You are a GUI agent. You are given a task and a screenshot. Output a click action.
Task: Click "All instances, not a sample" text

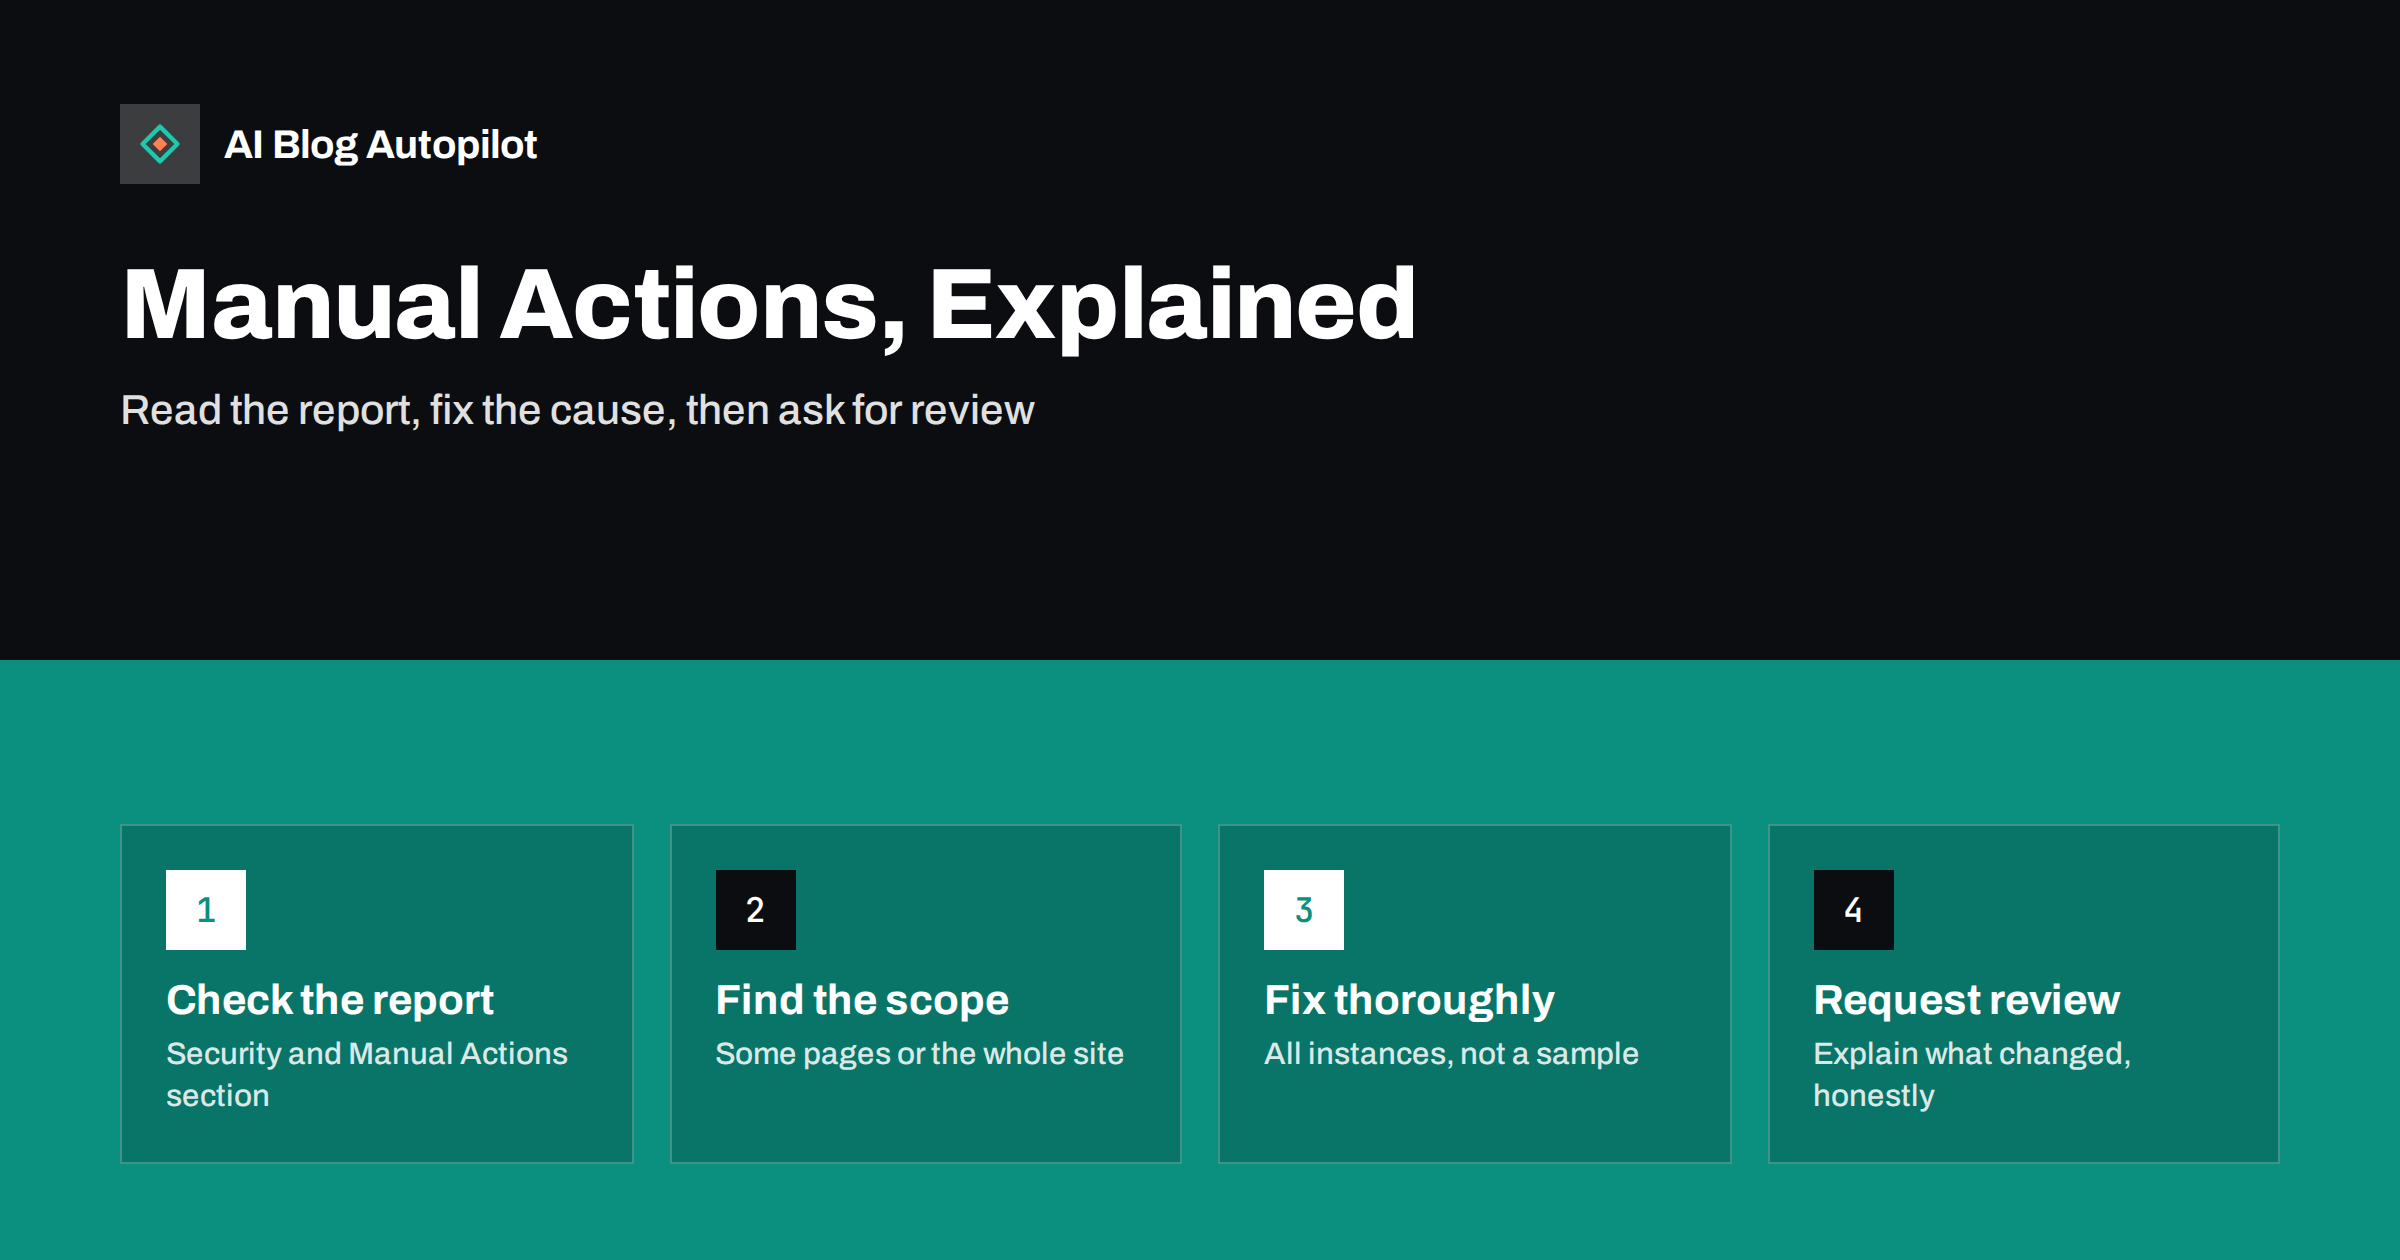[x=1451, y=1054]
